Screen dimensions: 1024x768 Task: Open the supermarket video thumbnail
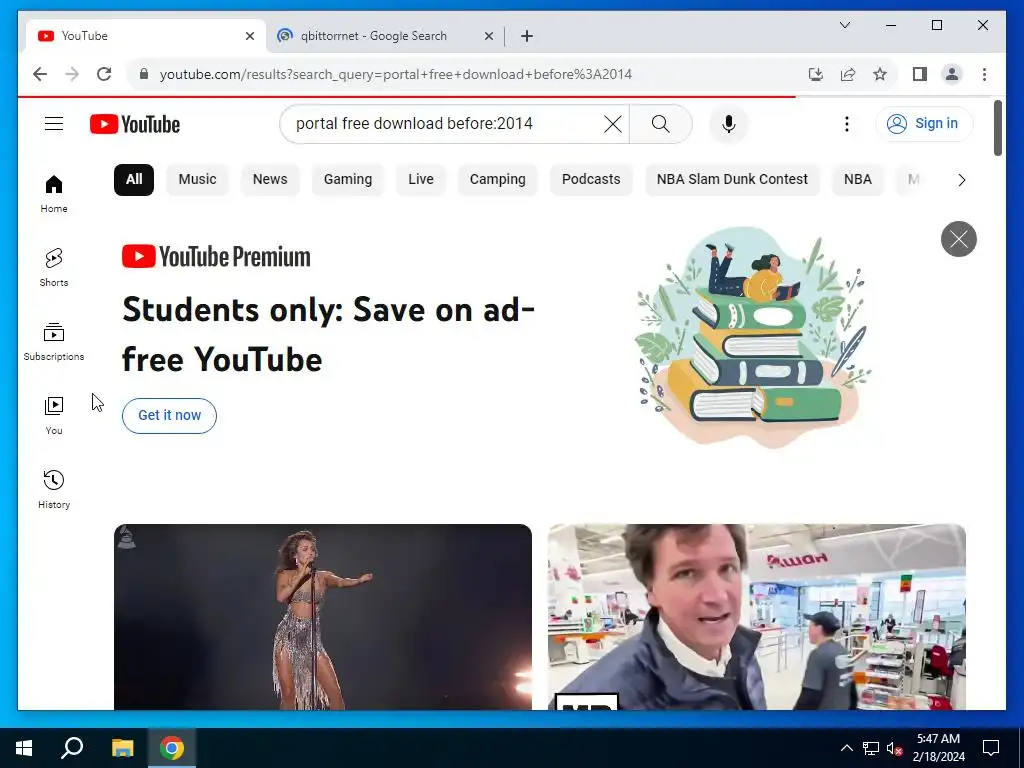pyautogui.click(x=757, y=616)
